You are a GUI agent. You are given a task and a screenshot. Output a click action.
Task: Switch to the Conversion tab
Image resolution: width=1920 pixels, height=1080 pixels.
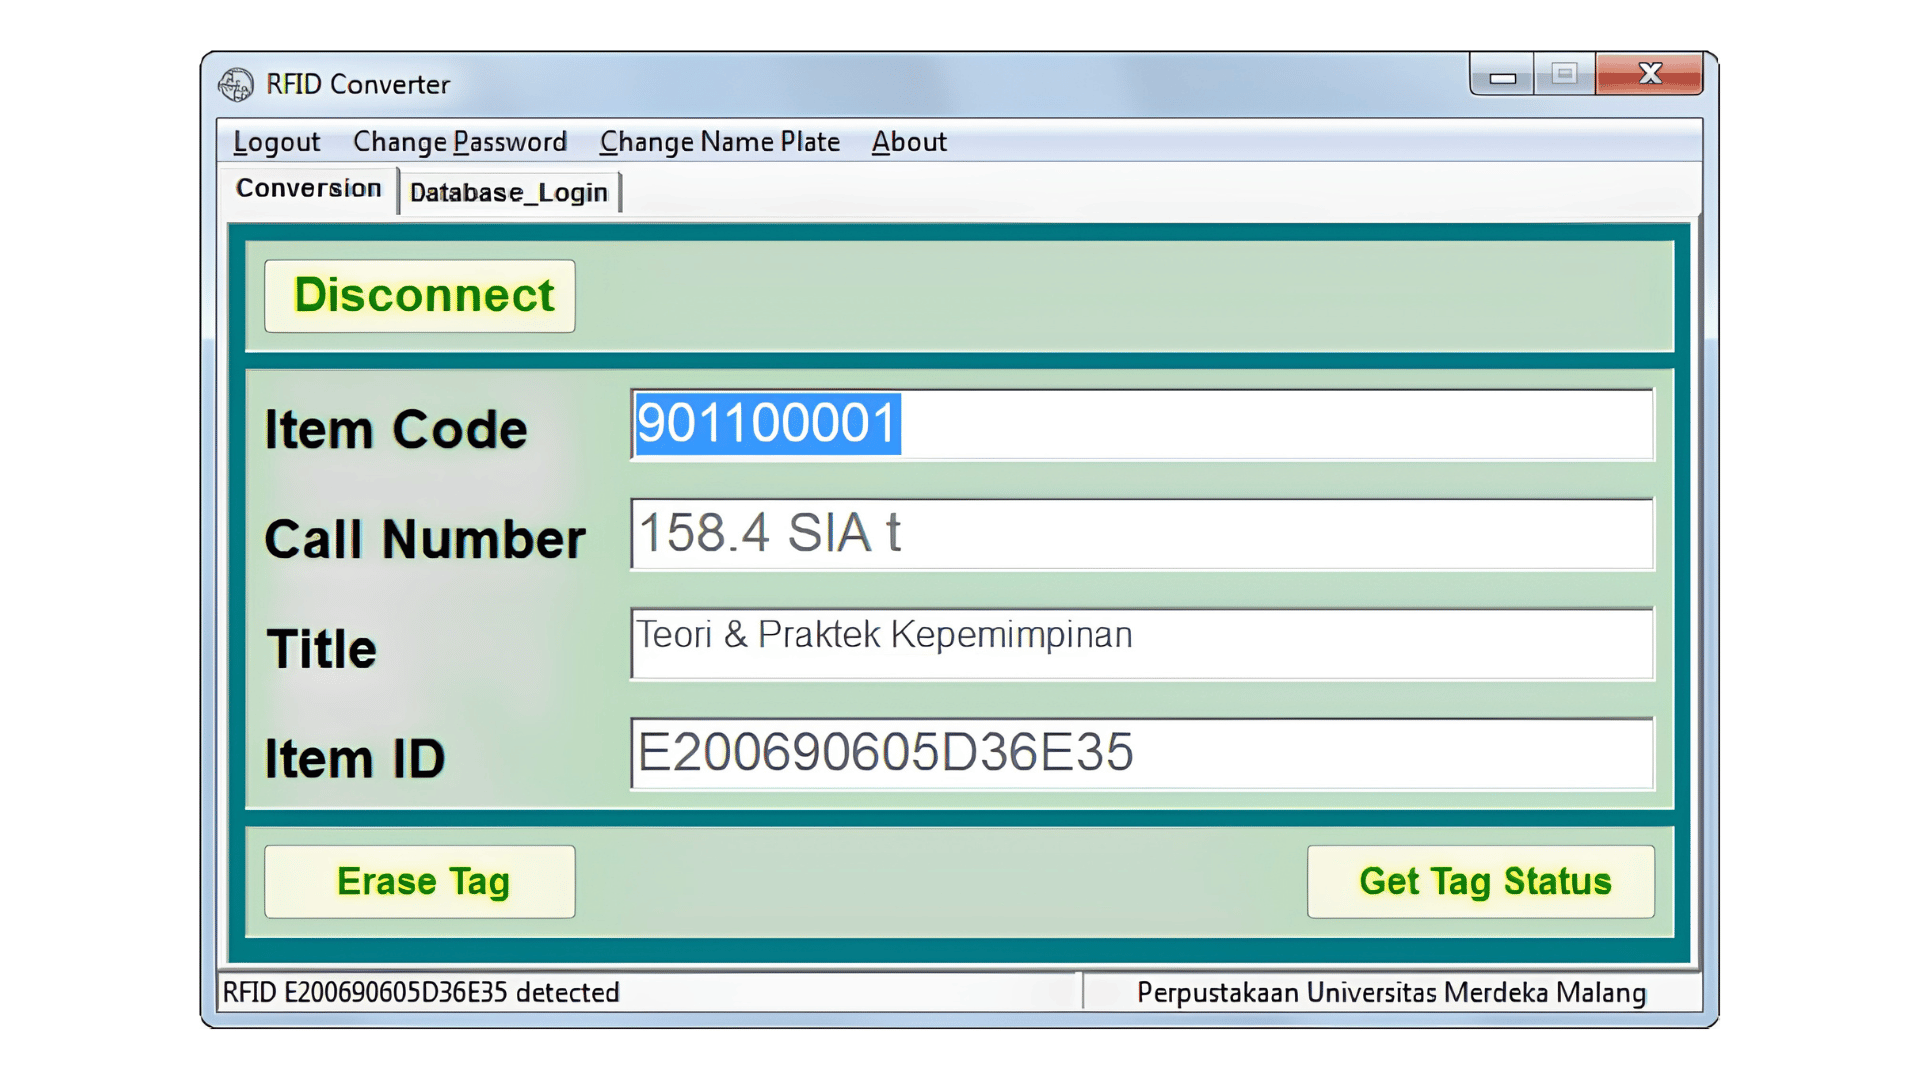point(308,189)
